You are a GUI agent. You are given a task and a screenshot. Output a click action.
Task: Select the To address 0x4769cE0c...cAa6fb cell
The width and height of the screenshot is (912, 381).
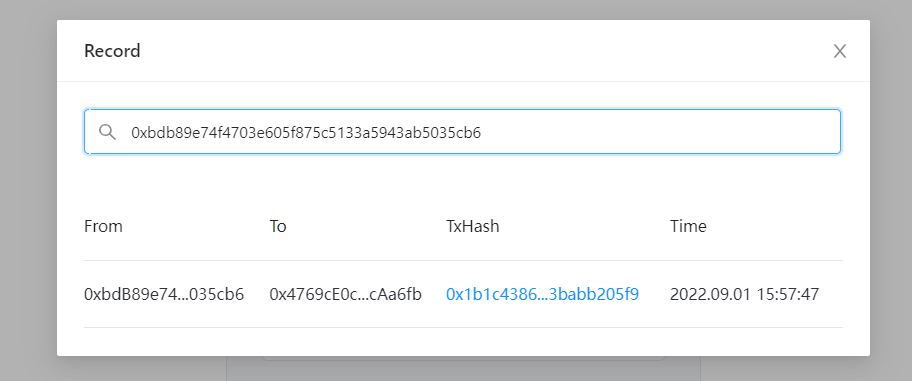click(345, 294)
